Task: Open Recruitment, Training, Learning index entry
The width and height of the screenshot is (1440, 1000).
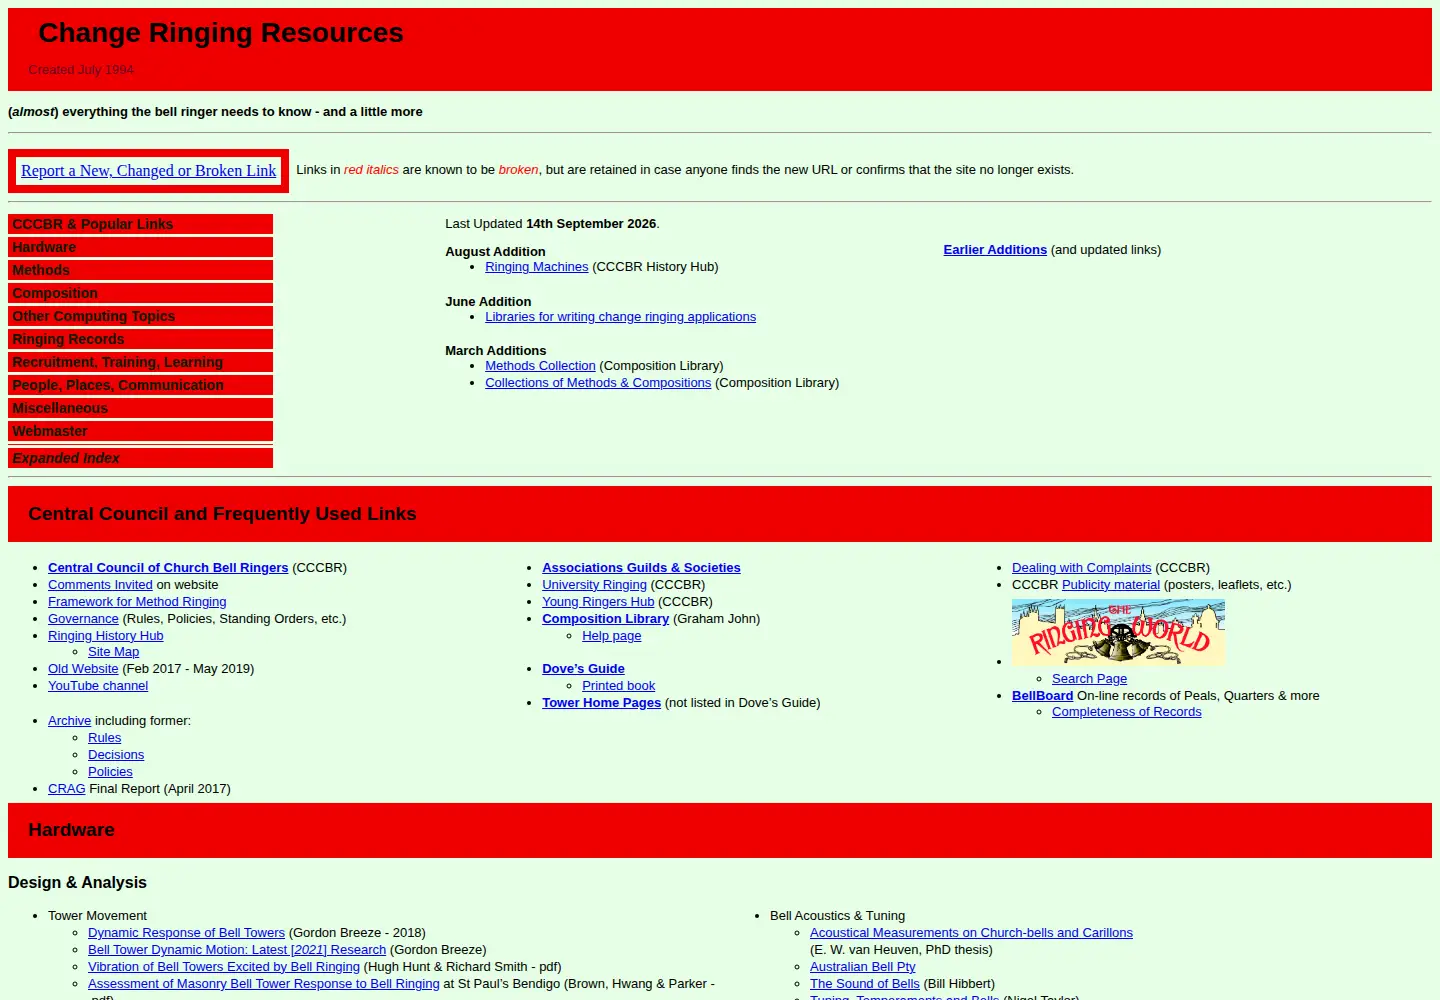Action: coord(140,362)
